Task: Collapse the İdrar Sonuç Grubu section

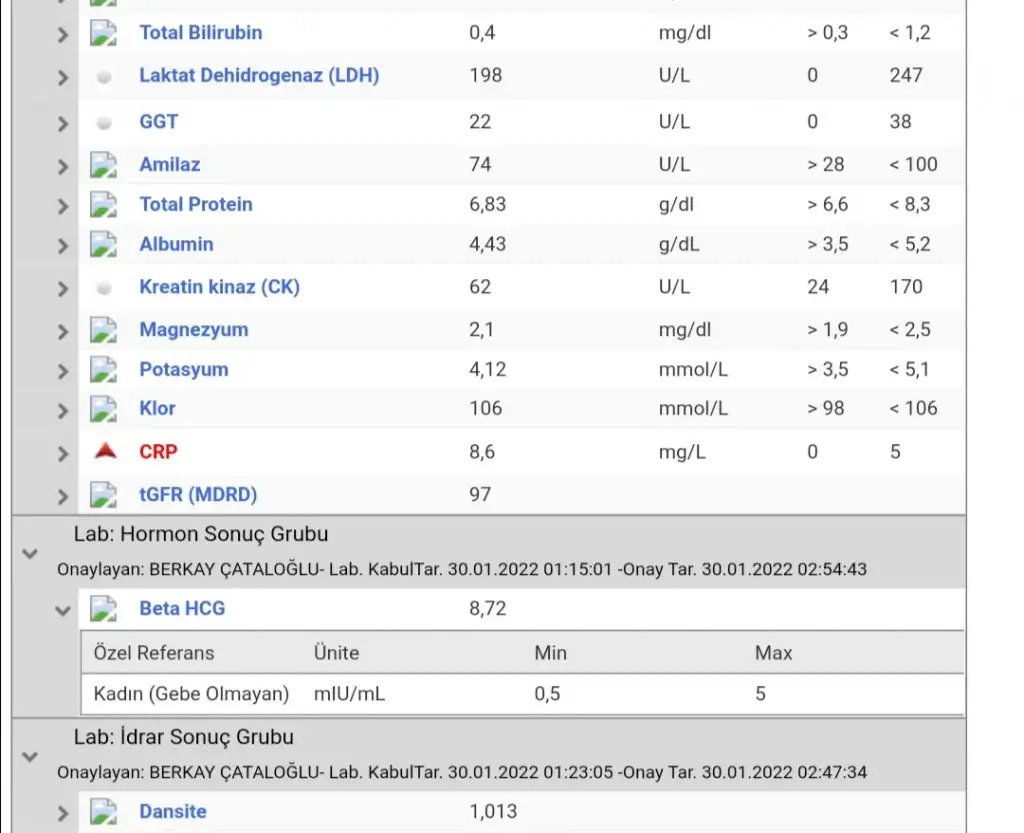Action: (x=30, y=756)
